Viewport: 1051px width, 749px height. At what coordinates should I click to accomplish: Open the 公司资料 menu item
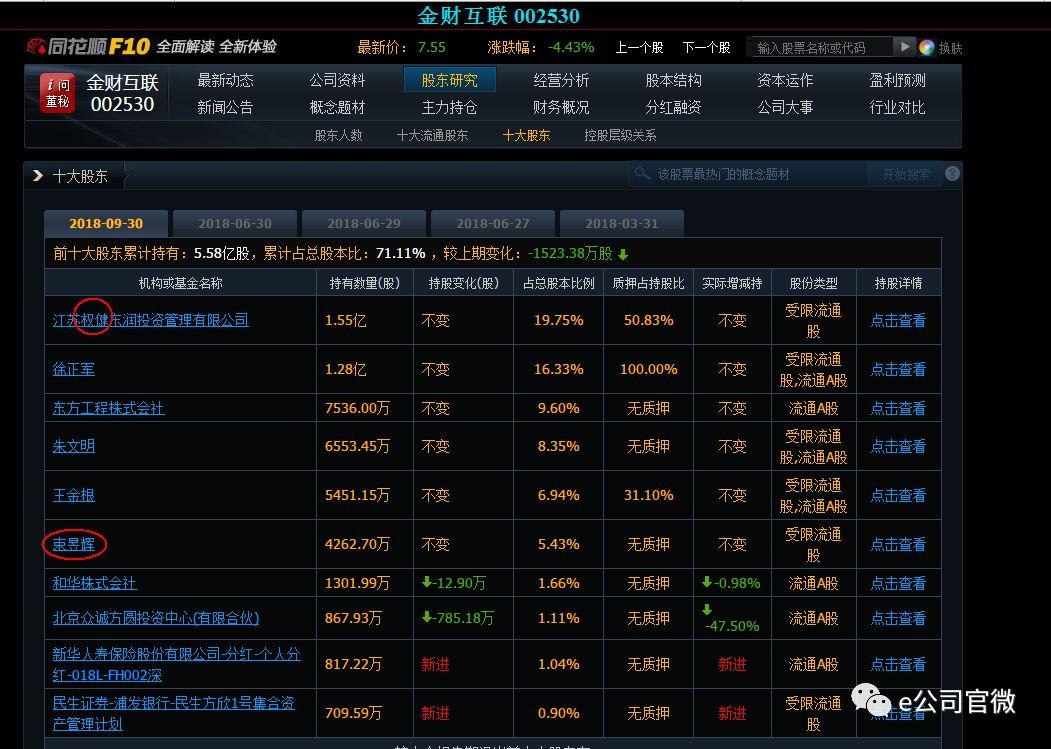[337, 80]
